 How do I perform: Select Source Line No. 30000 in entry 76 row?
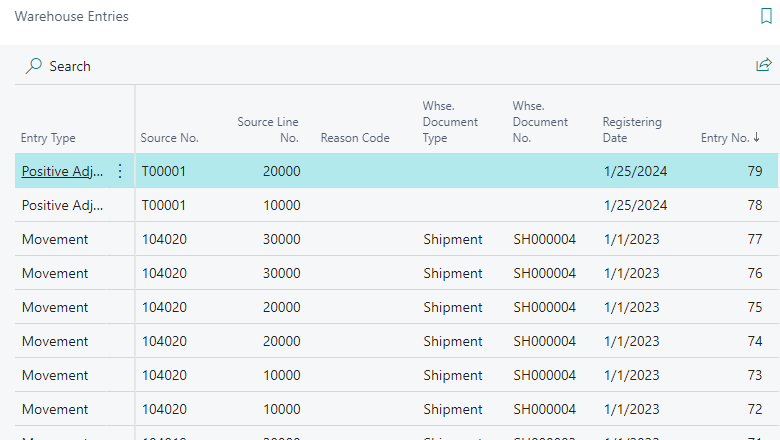click(x=282, y=273)
